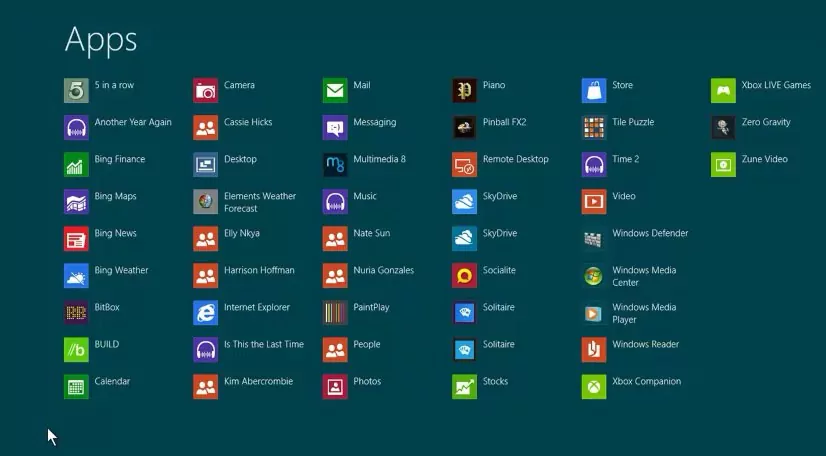
Task: Click the Zune Video icon
Action: click(x=723, y=165)
